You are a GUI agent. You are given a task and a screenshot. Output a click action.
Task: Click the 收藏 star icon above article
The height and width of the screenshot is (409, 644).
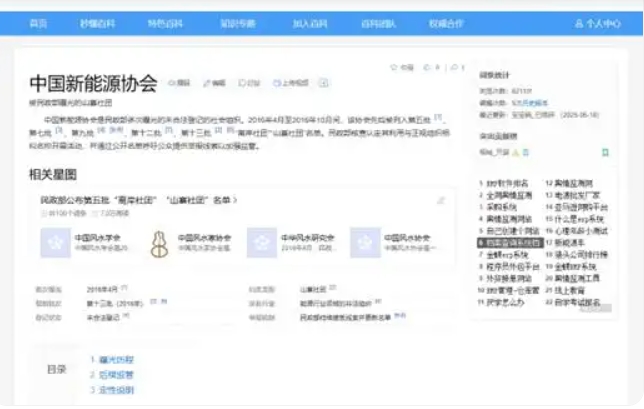[x=393, y=67]
